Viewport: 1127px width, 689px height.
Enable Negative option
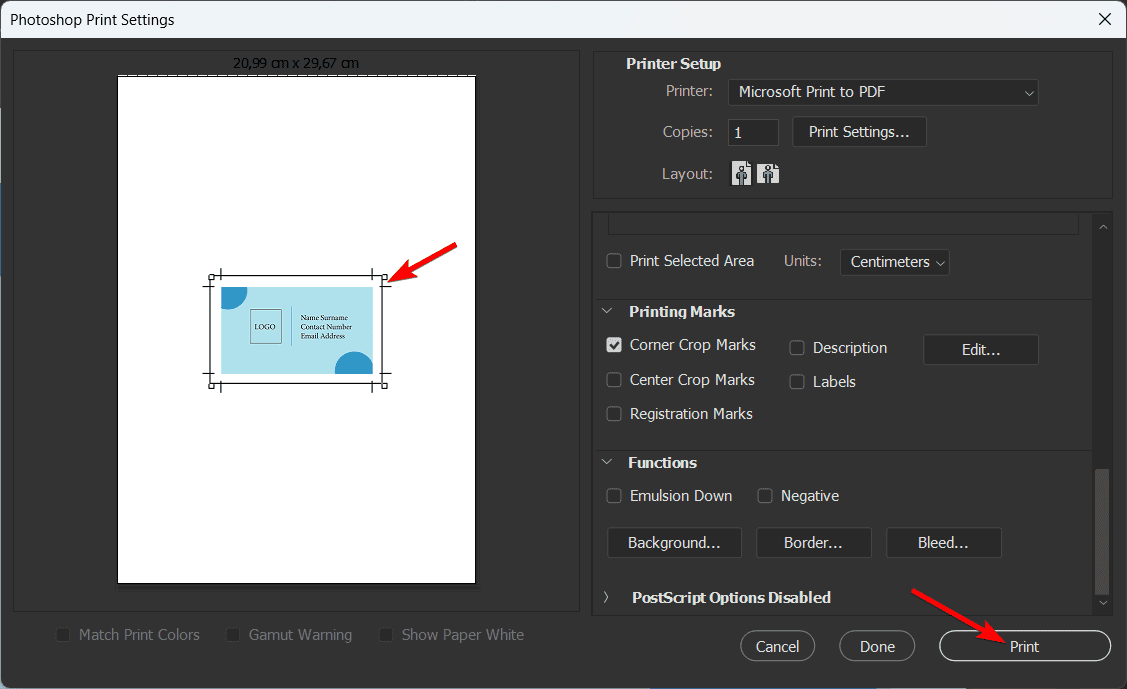765,496
